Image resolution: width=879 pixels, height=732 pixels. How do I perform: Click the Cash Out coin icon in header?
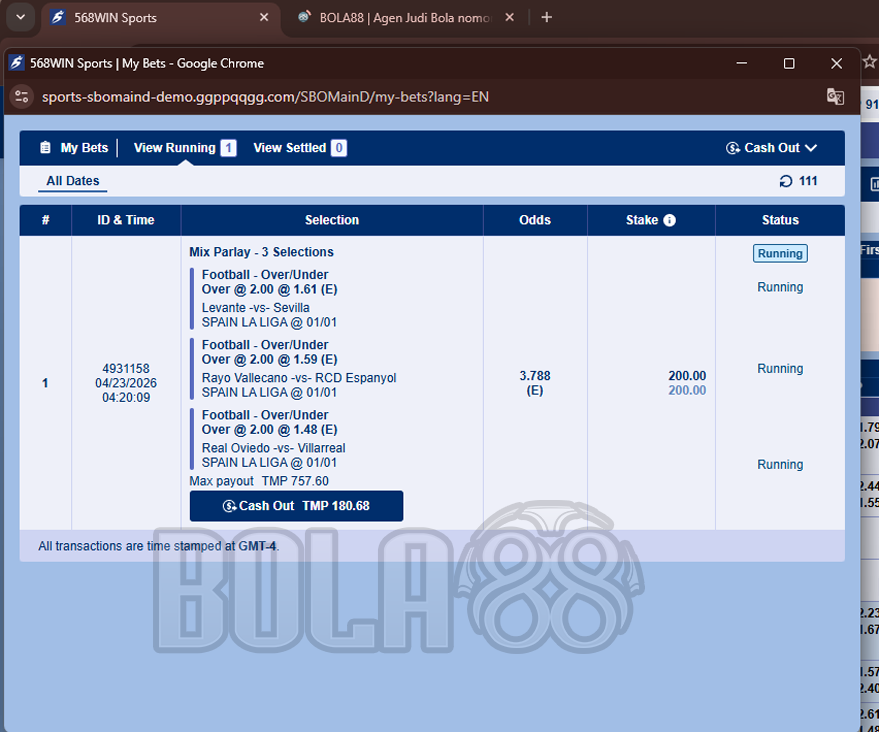click(x=733, y=148)
